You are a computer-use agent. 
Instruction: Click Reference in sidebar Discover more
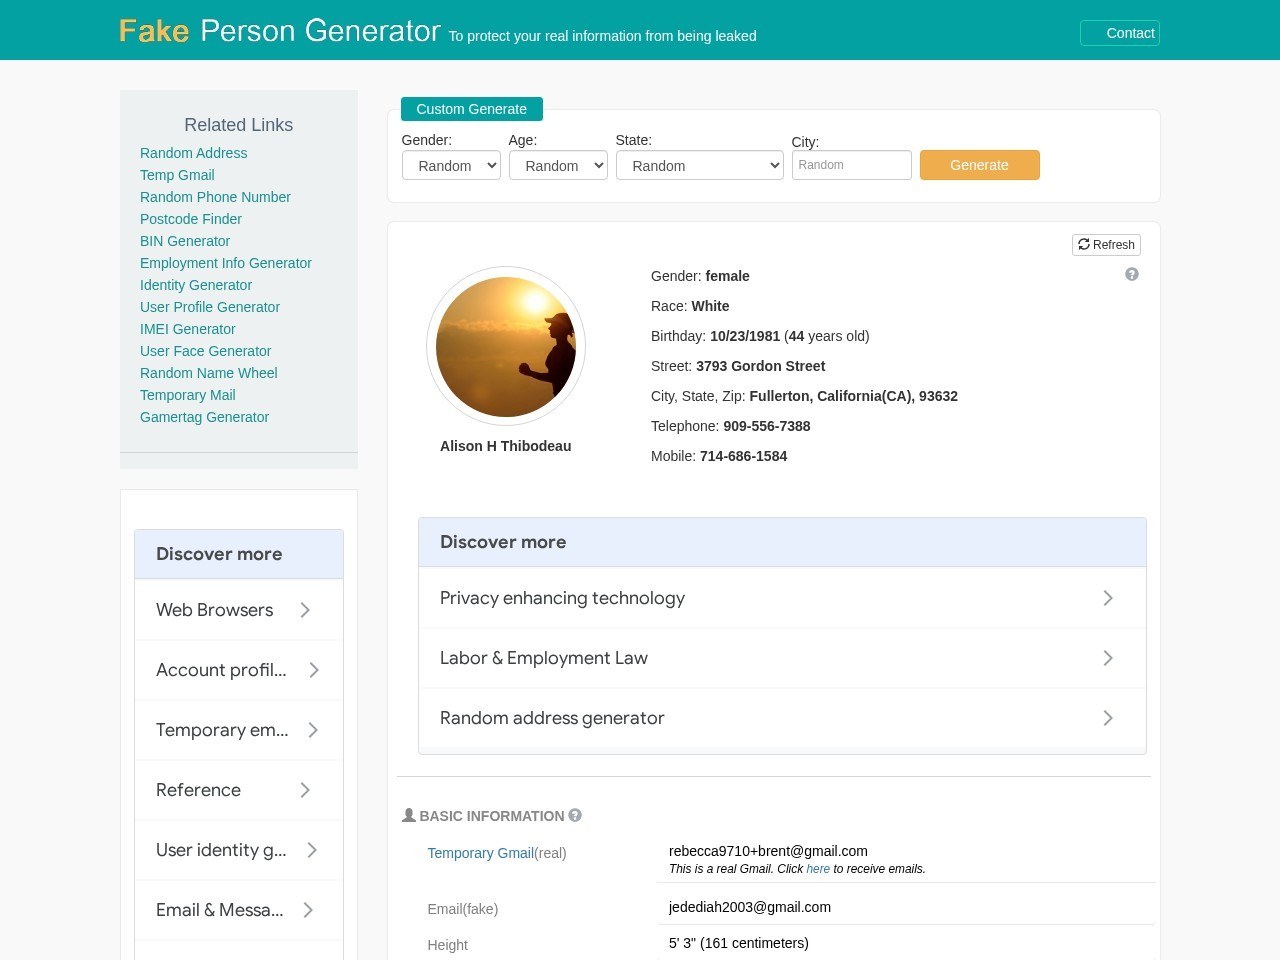tap(239, 790)
